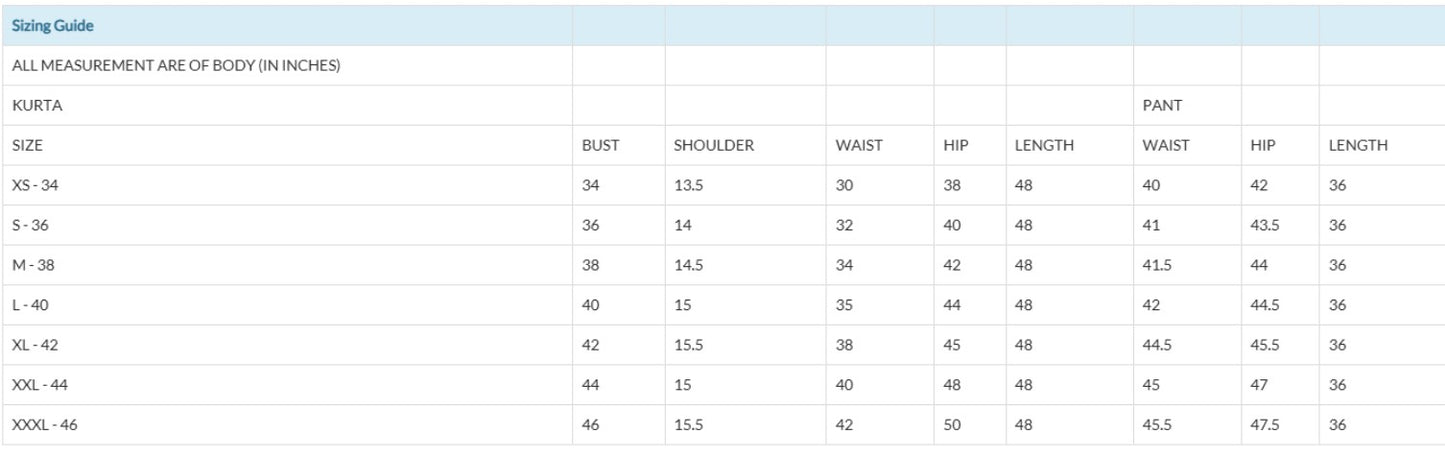The image size is (1445, 458).
Task: Click the XXL - 44 size row label
Action: click(x=40, y=385)
